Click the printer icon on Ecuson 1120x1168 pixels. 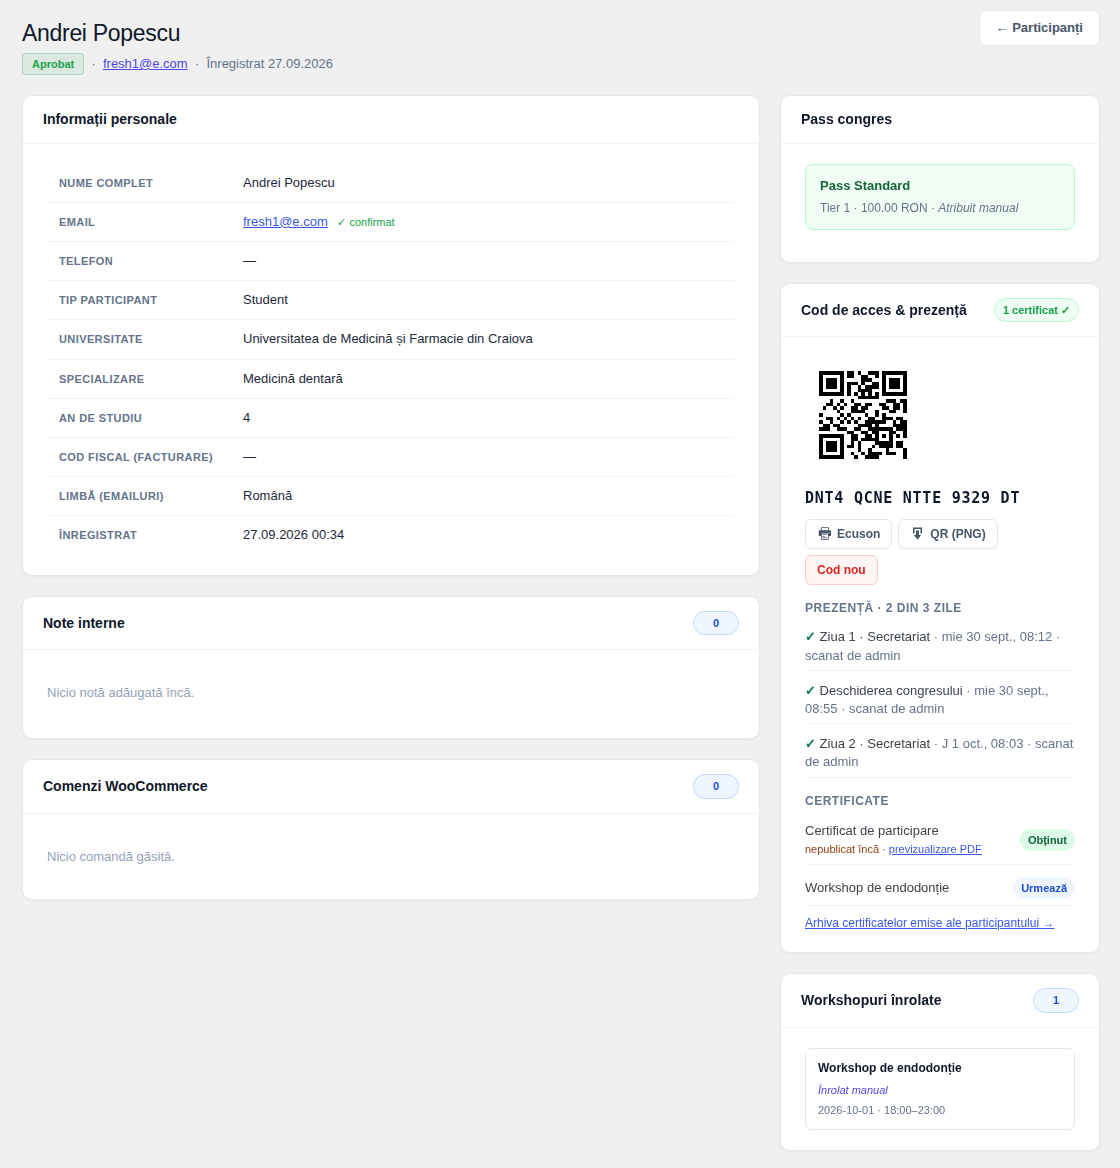tap(824, 534)
